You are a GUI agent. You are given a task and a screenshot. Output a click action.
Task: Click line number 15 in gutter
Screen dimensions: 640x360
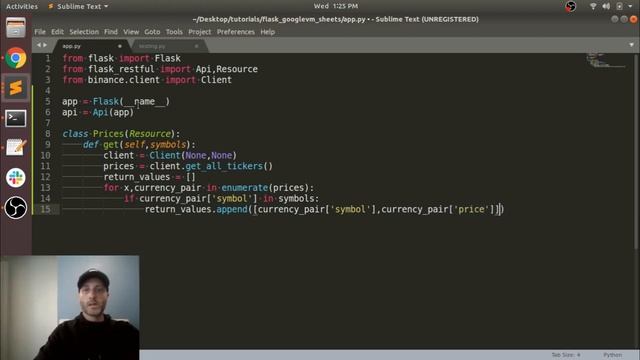45,209
